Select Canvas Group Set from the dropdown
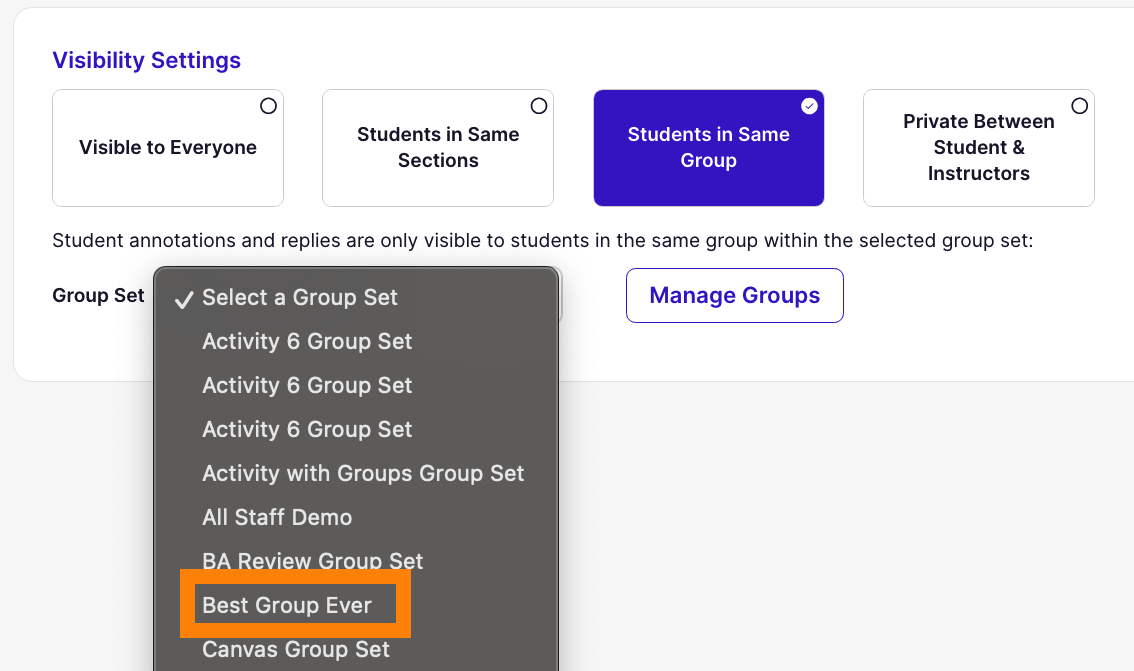Screen dimensions: 1134x671 coord(295,649)
